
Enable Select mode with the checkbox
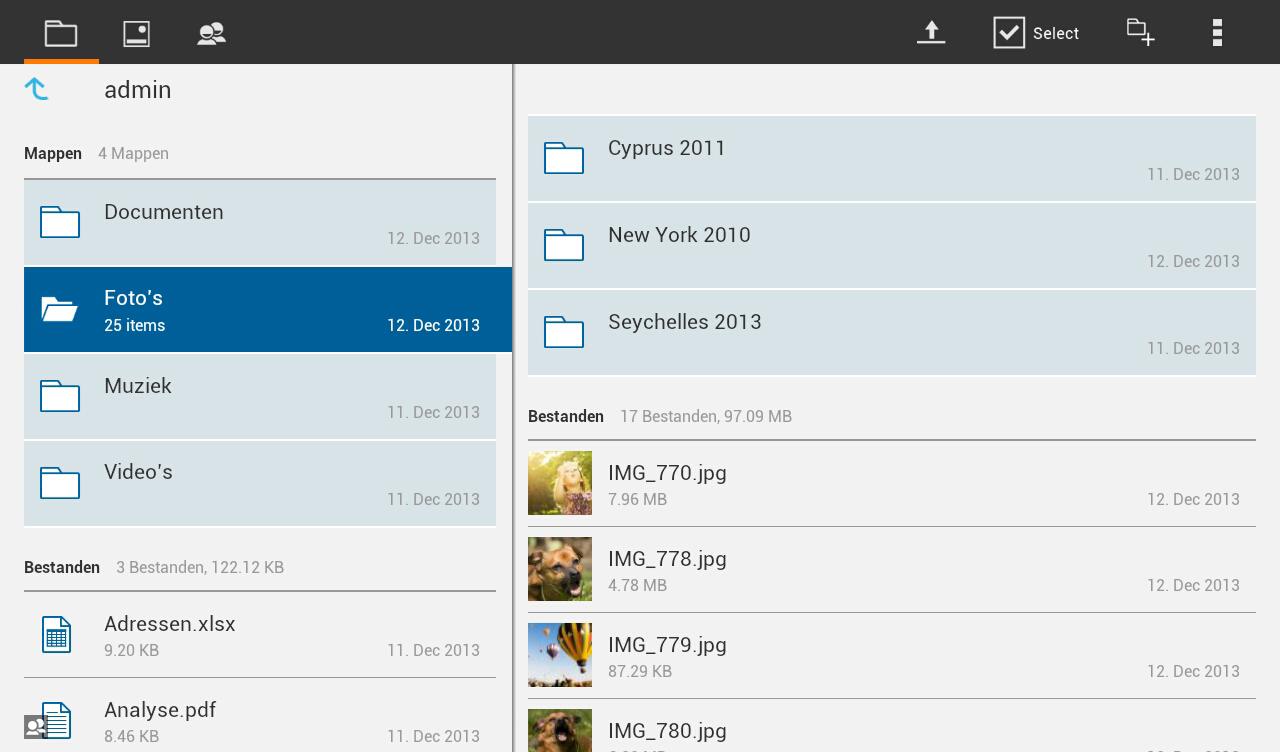coord(1009,32)
